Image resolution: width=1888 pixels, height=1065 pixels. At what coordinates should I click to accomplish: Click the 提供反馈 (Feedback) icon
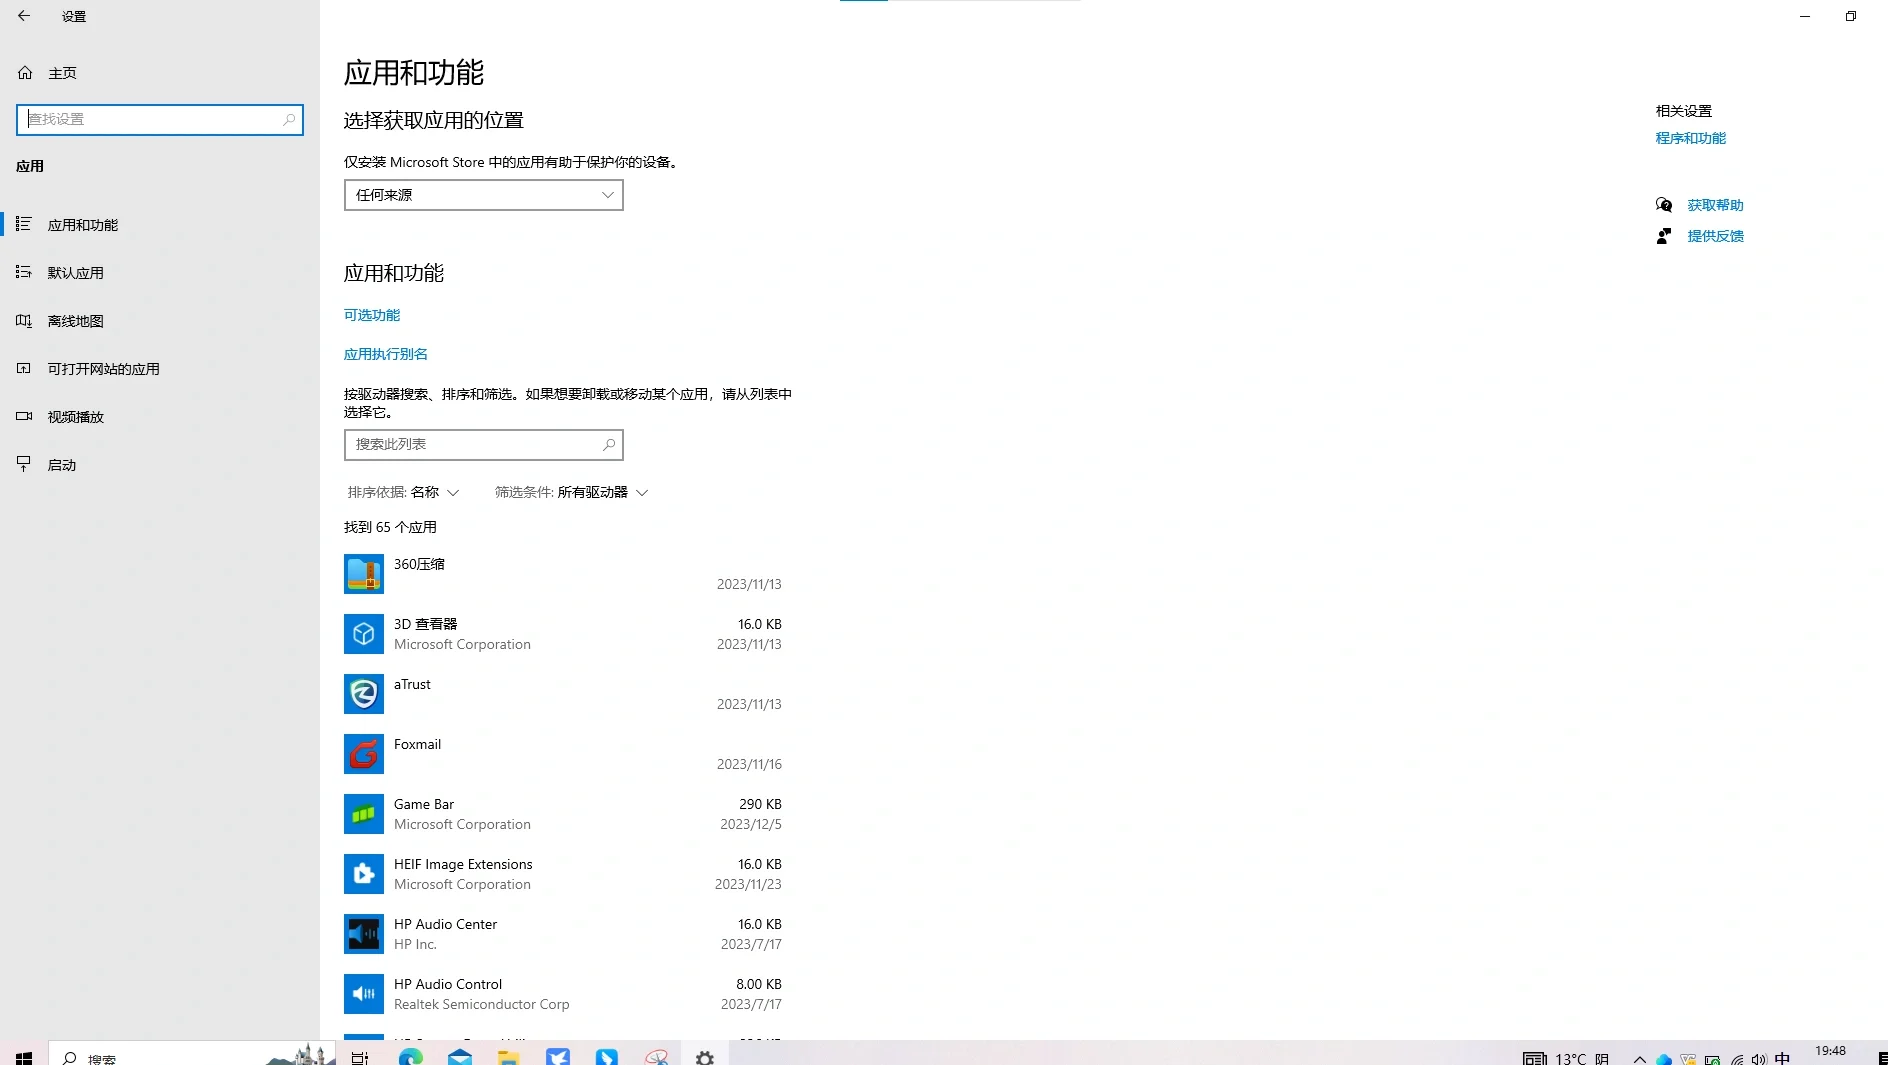pyautogui.click(x=1664, y=236)
